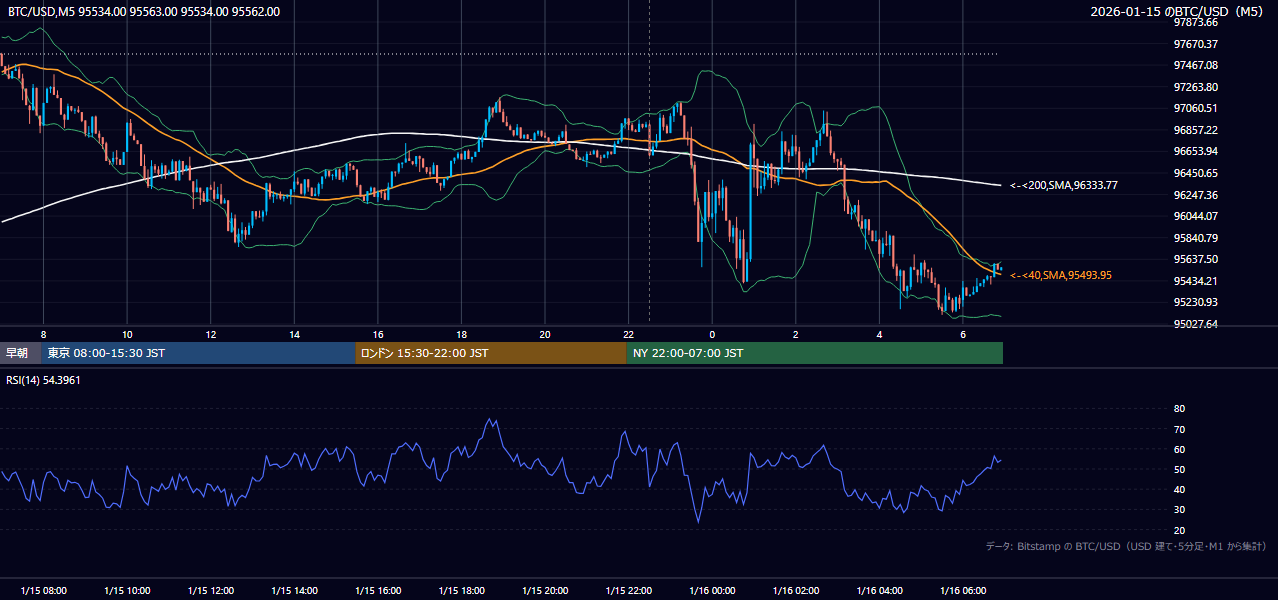This screenshot has width=1278, height=600.
Task: Click price axis label 95637.50
Action: (1195, 259)
